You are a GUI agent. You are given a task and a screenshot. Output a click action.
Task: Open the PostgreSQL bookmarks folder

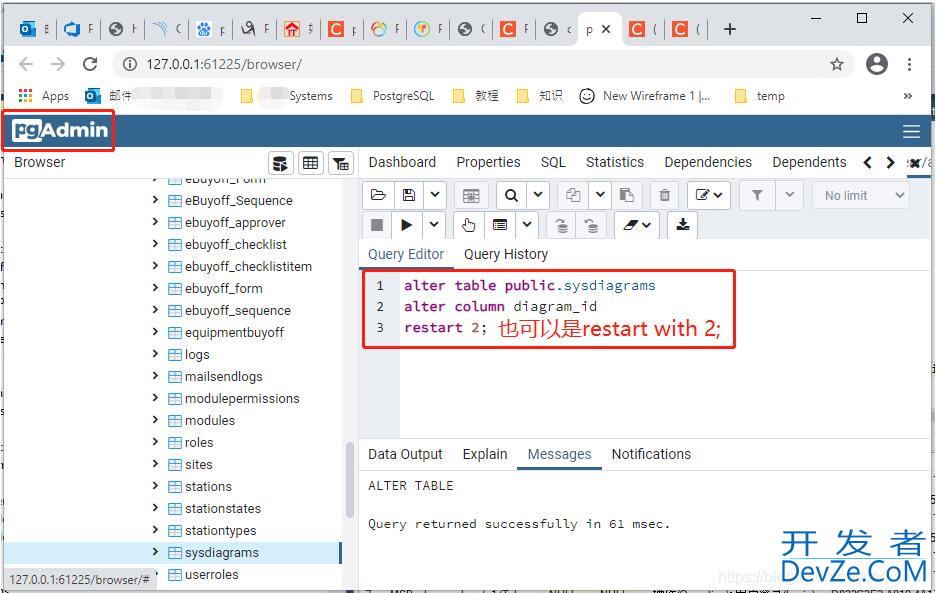pos(393,96)
